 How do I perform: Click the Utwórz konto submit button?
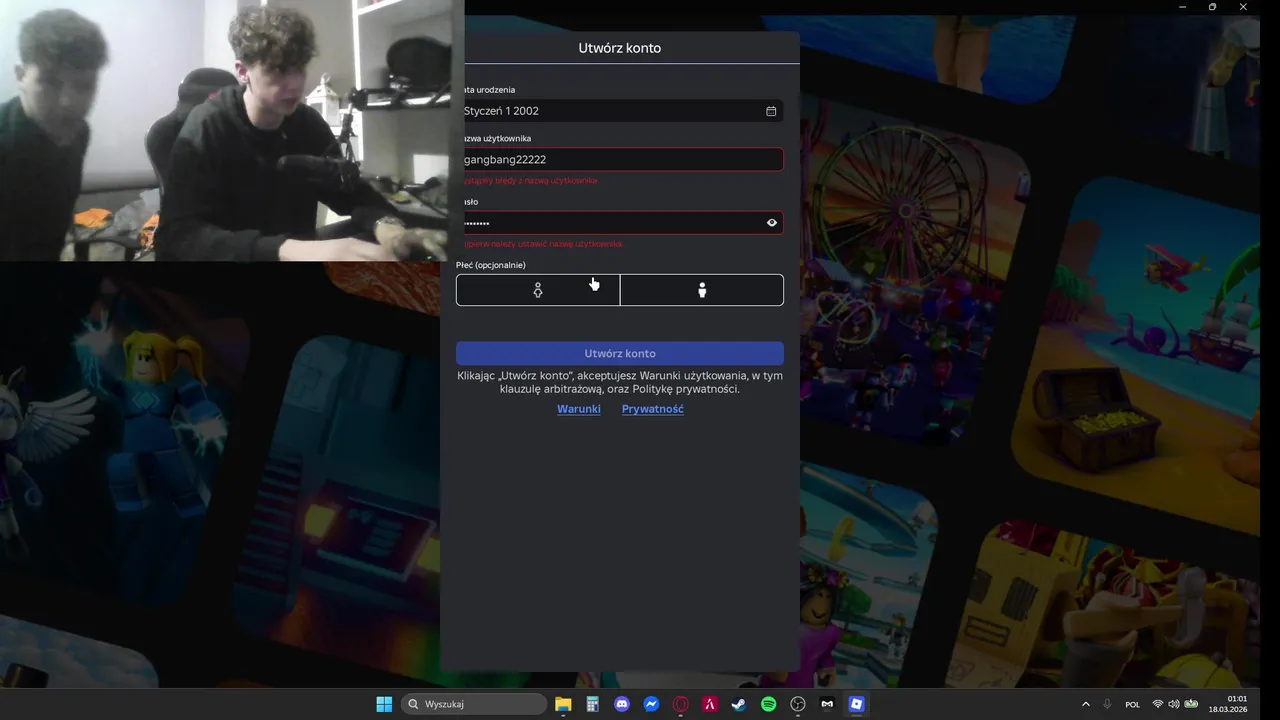tap(620, 354)
